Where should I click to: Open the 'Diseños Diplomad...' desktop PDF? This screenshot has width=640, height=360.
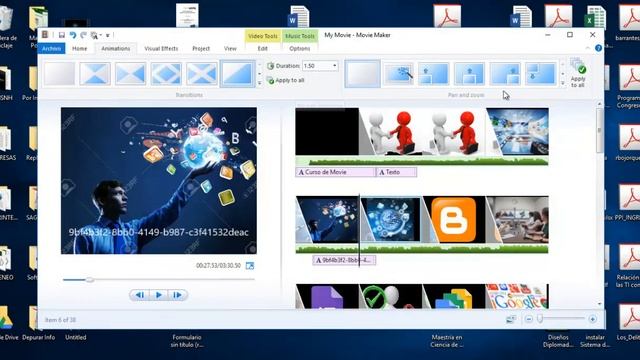(558, 341)
